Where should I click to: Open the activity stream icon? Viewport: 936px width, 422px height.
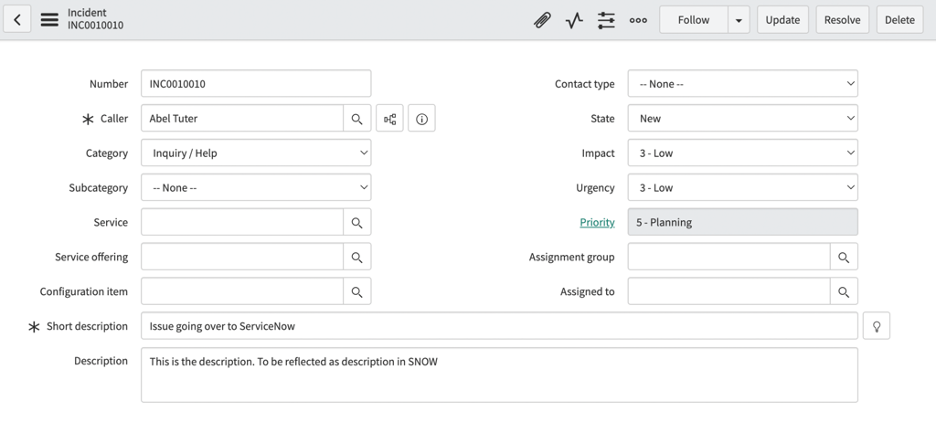pyautogui.click(x=574, y=20)
